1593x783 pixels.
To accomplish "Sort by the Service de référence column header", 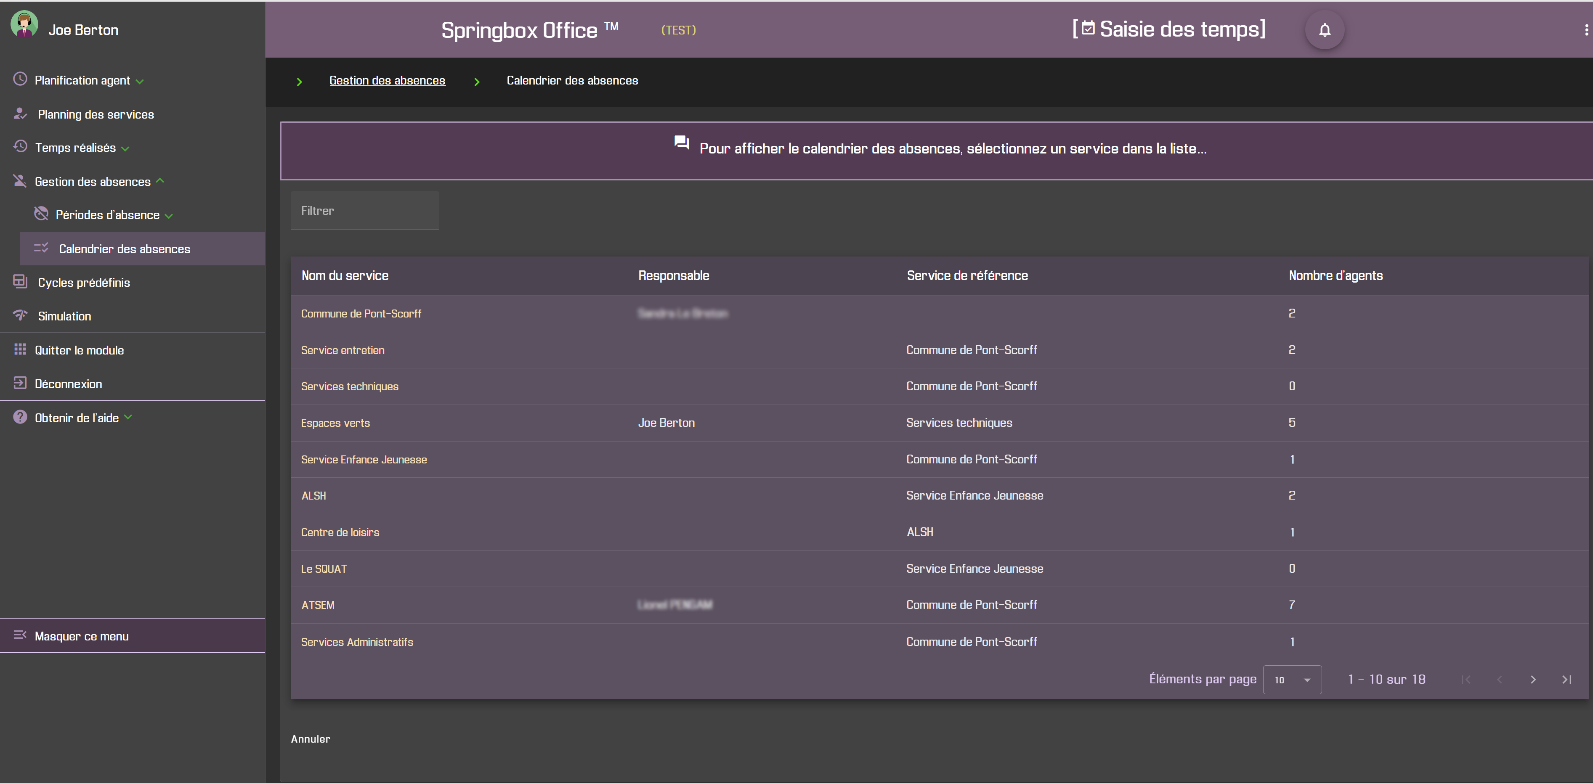I will click(967, 276).
